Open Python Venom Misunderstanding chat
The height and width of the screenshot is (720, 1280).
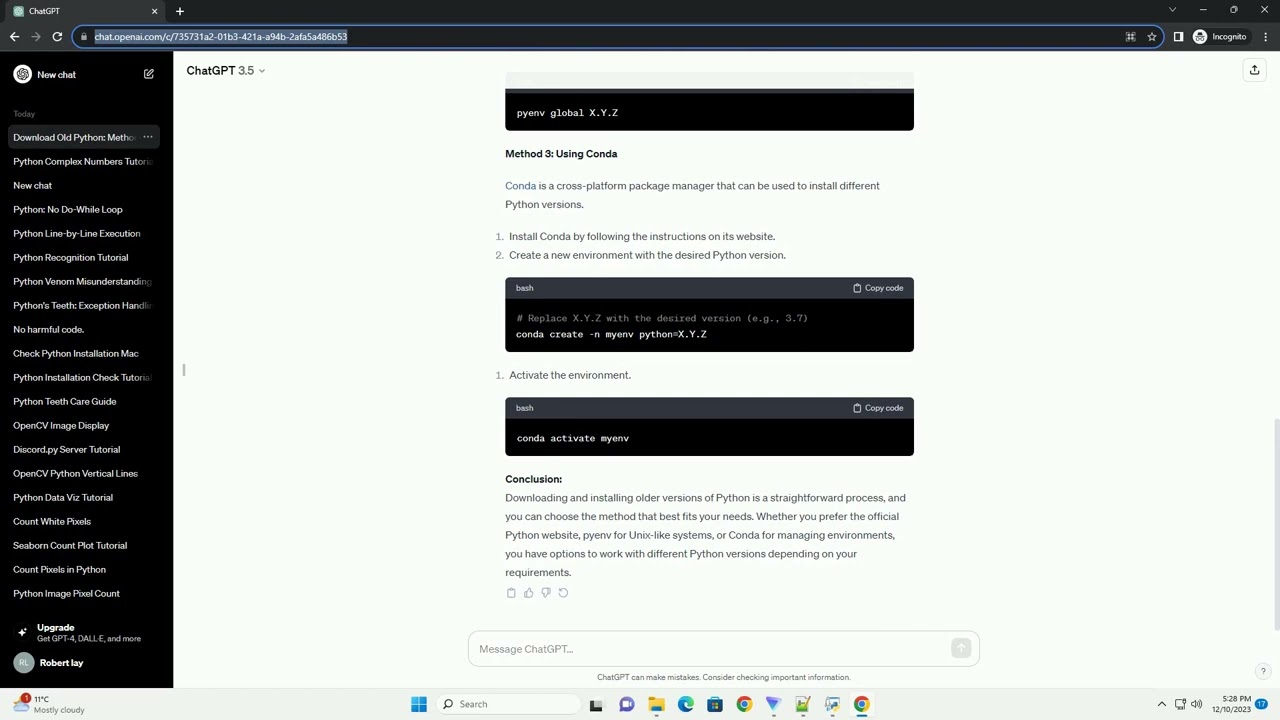(x=86, y=281)
